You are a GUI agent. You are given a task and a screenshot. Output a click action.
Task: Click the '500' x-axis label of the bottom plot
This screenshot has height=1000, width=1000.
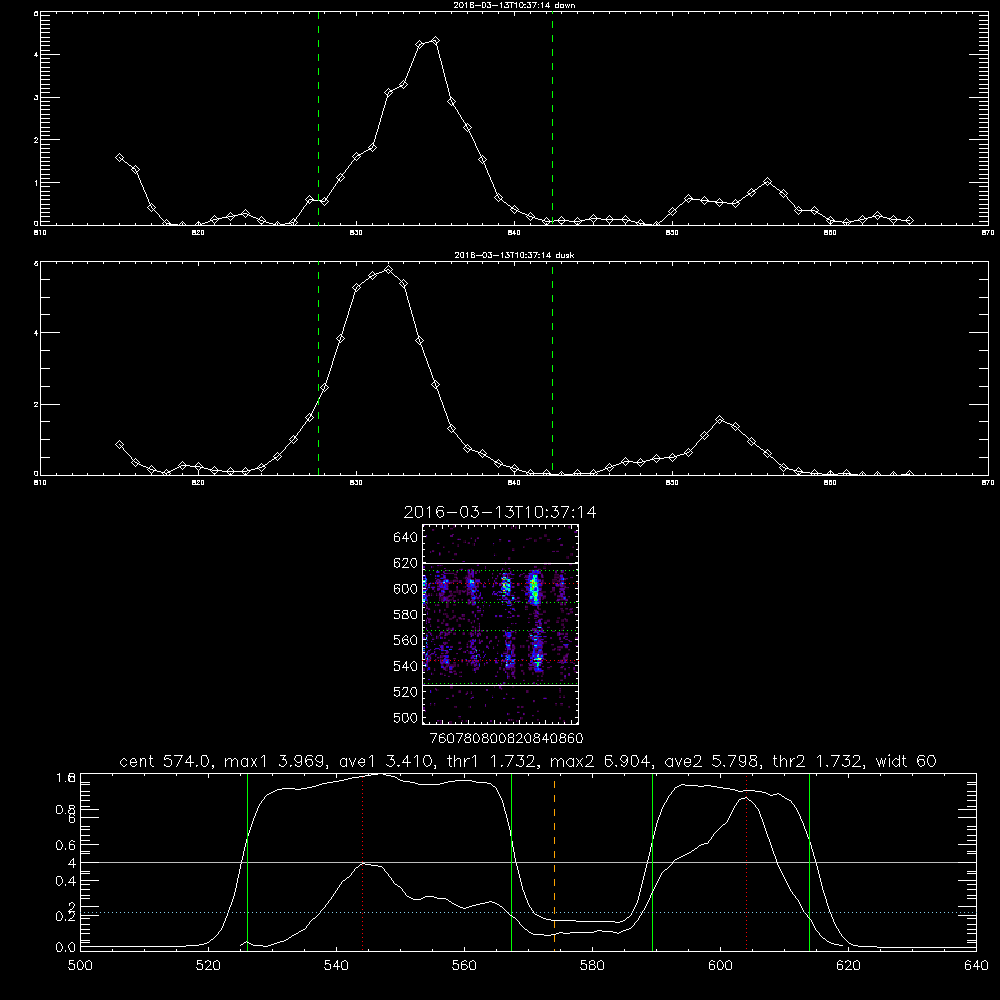pyautogui.click(x=80, y=966)
